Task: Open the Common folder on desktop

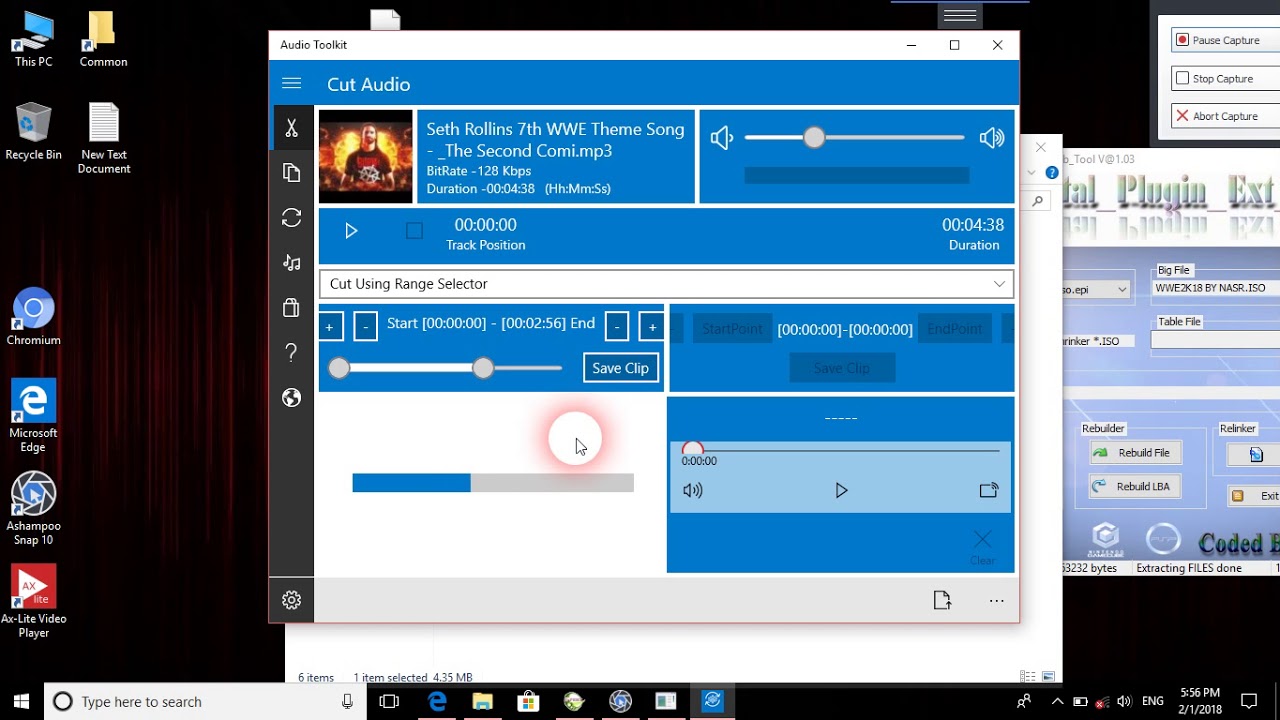Action: (x=103, y=40)
